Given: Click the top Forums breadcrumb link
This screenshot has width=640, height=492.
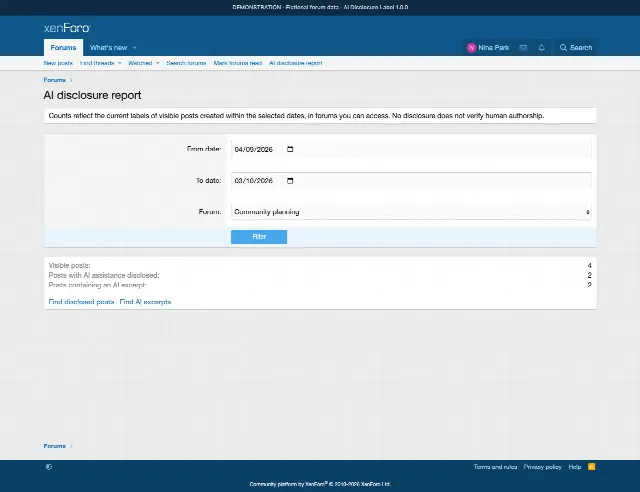Looking at the screenshot, I should [x=55, y=80].
